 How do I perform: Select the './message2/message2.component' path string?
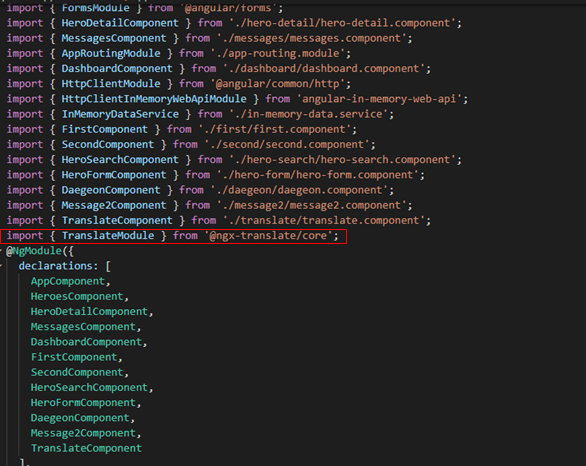(312, 206)
